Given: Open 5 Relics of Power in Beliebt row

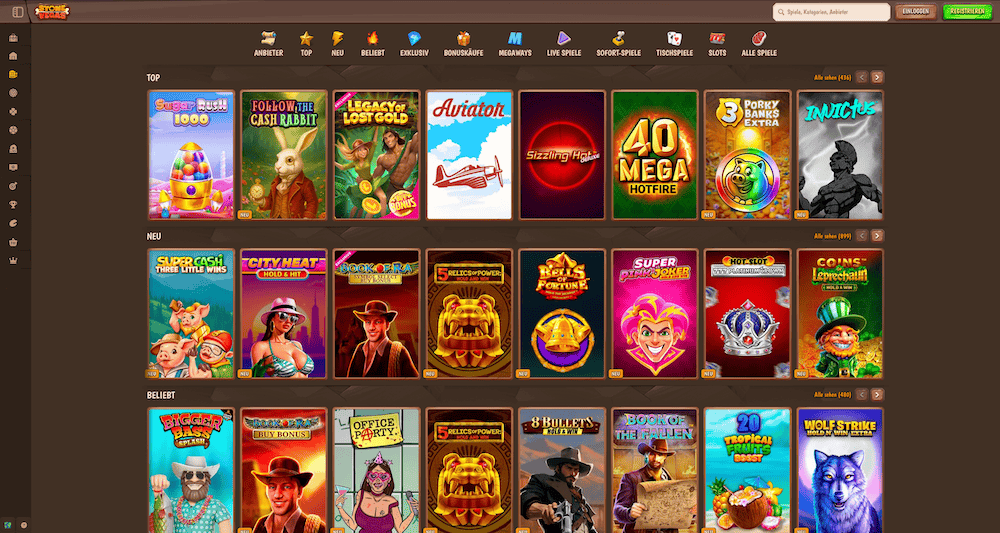Looking at the screenshot, I should pyautogui.click(x=469, y=471).
